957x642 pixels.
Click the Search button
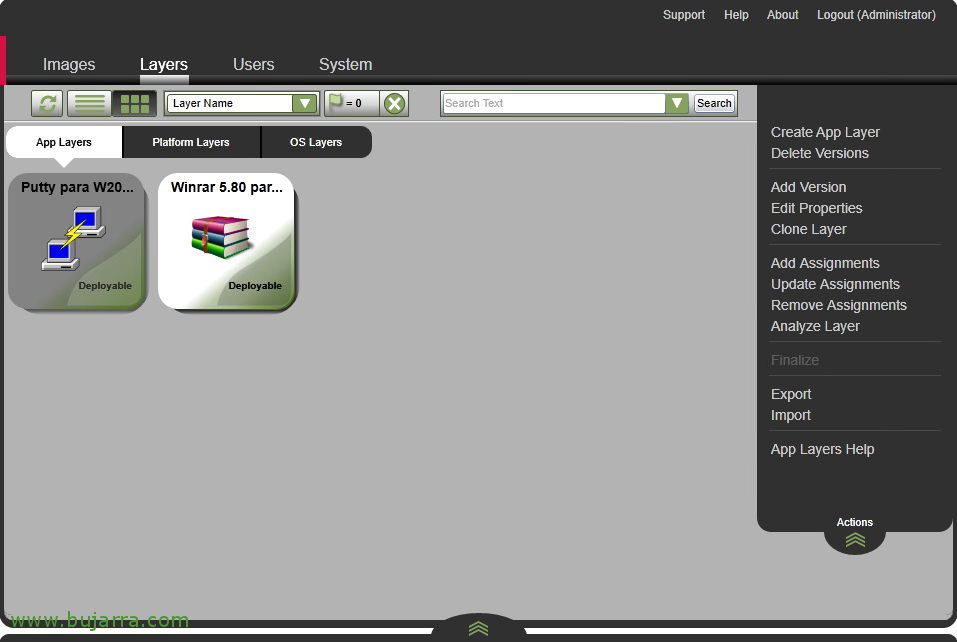coord(714,103)
